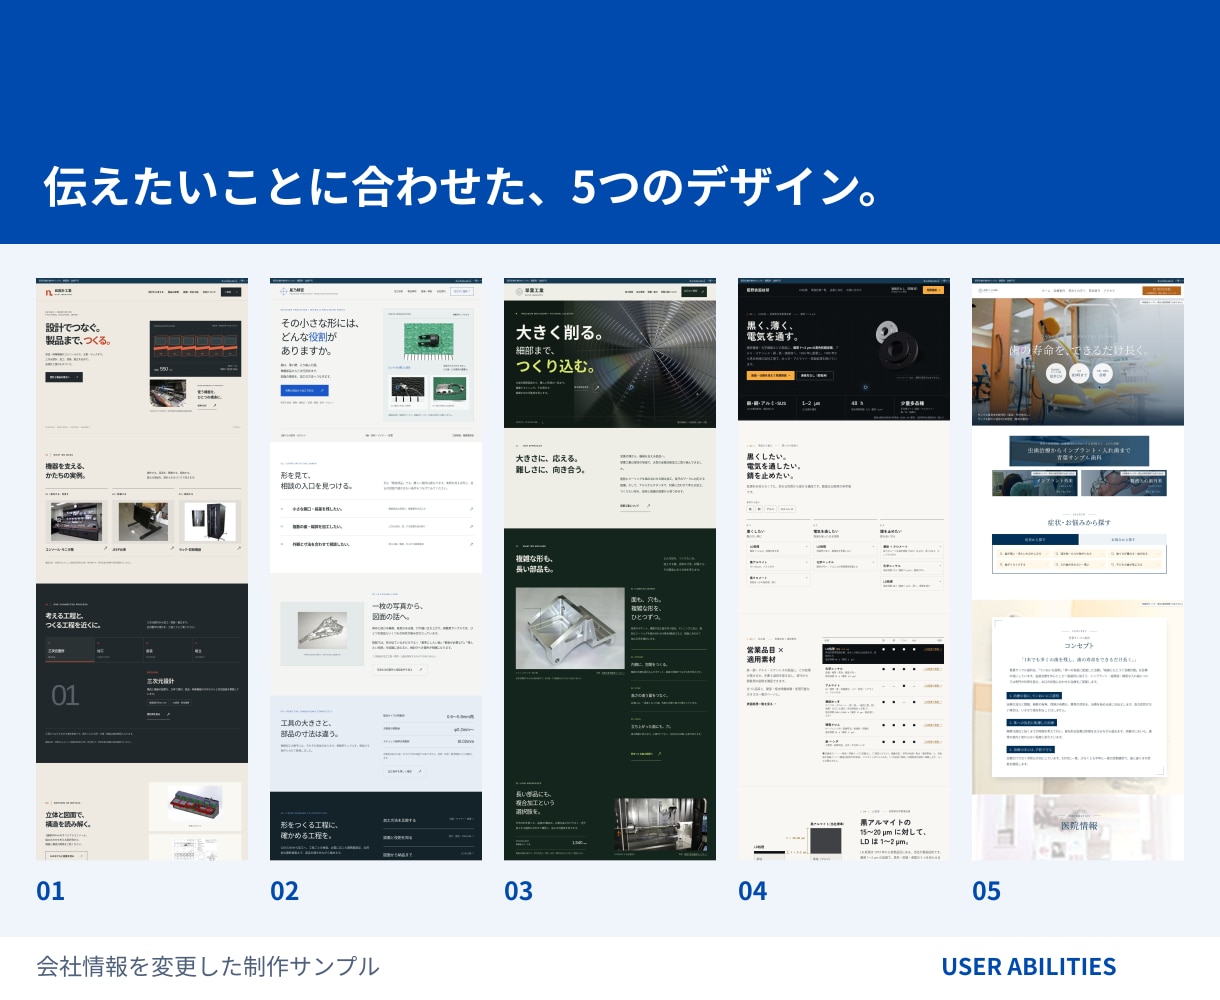Click the crosshair logo in design 02

(x=283, y=291)
